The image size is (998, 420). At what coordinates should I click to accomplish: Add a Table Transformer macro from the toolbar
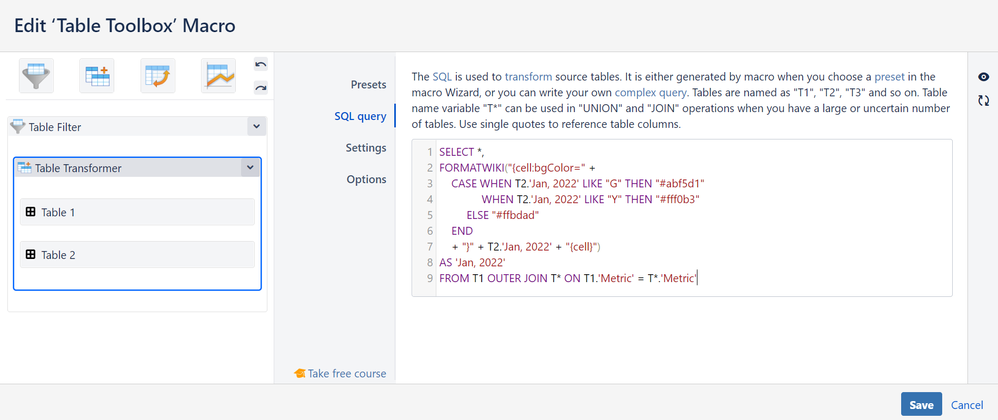[x=98, y=76]
